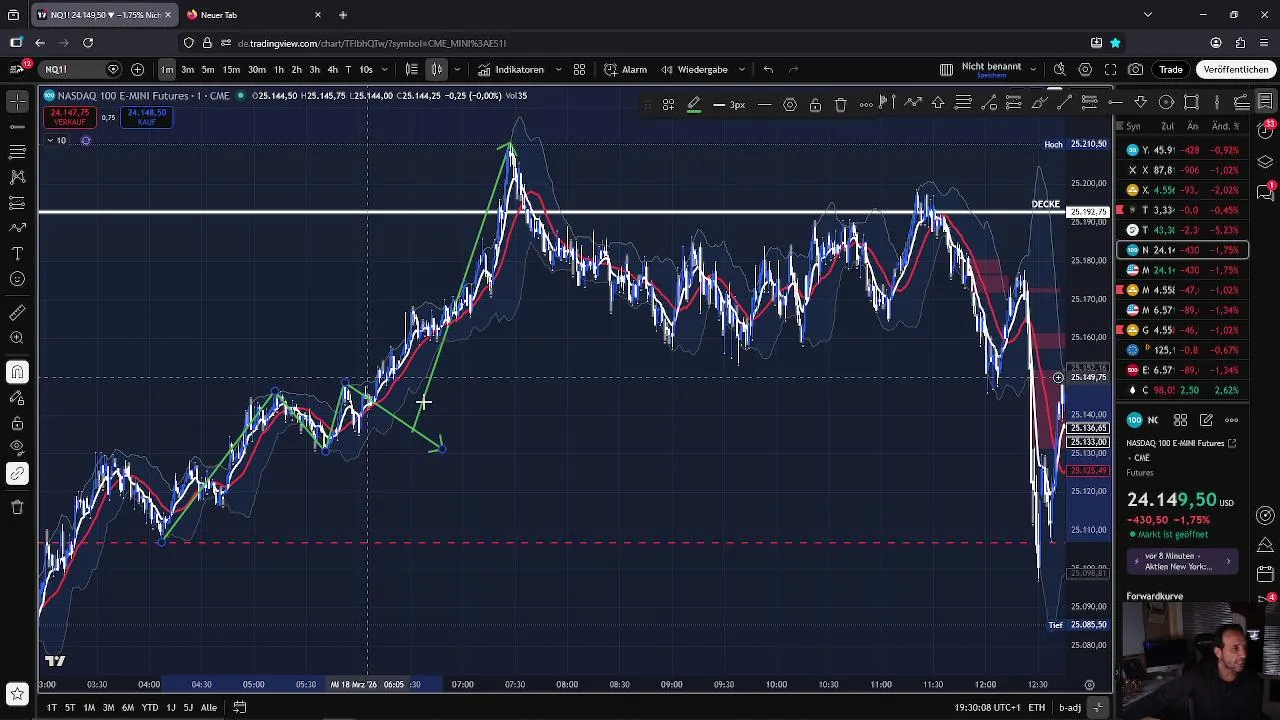Click the drawing line color pencil swatch
This screenshot has height=720, width=1280.
(694, 104)
